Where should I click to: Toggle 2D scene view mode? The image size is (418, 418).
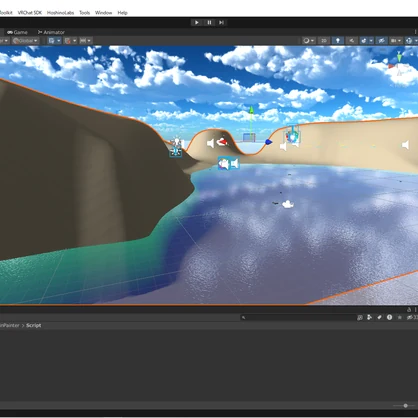pos(324,41)
